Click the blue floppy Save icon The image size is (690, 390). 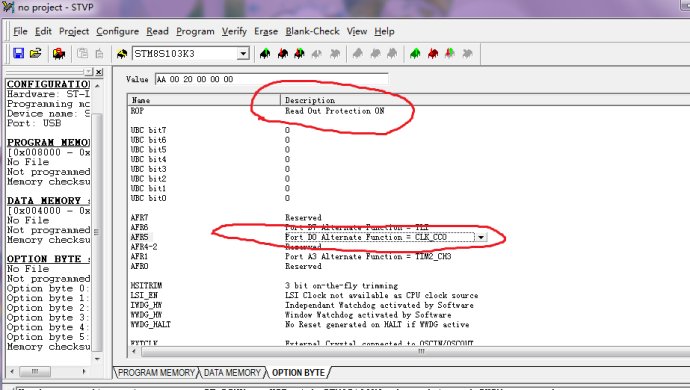pyautogui.click(x=18, y=53)
